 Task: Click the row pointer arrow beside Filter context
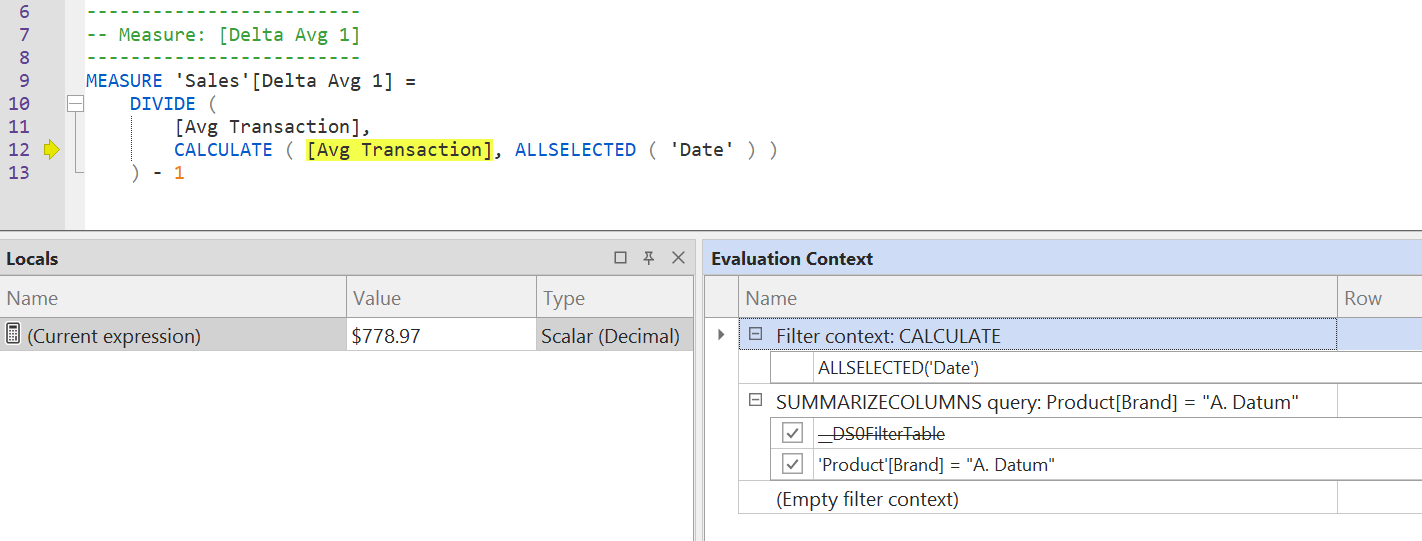click(721, 335)
